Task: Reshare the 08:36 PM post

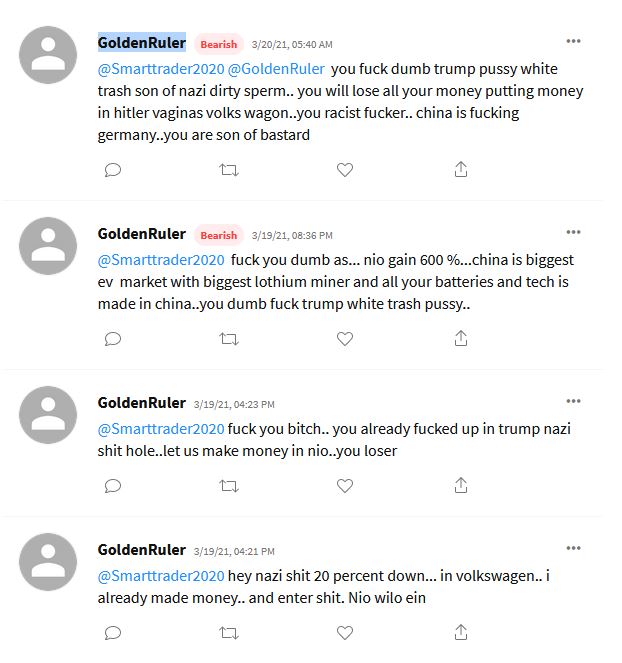Action: 229,339
